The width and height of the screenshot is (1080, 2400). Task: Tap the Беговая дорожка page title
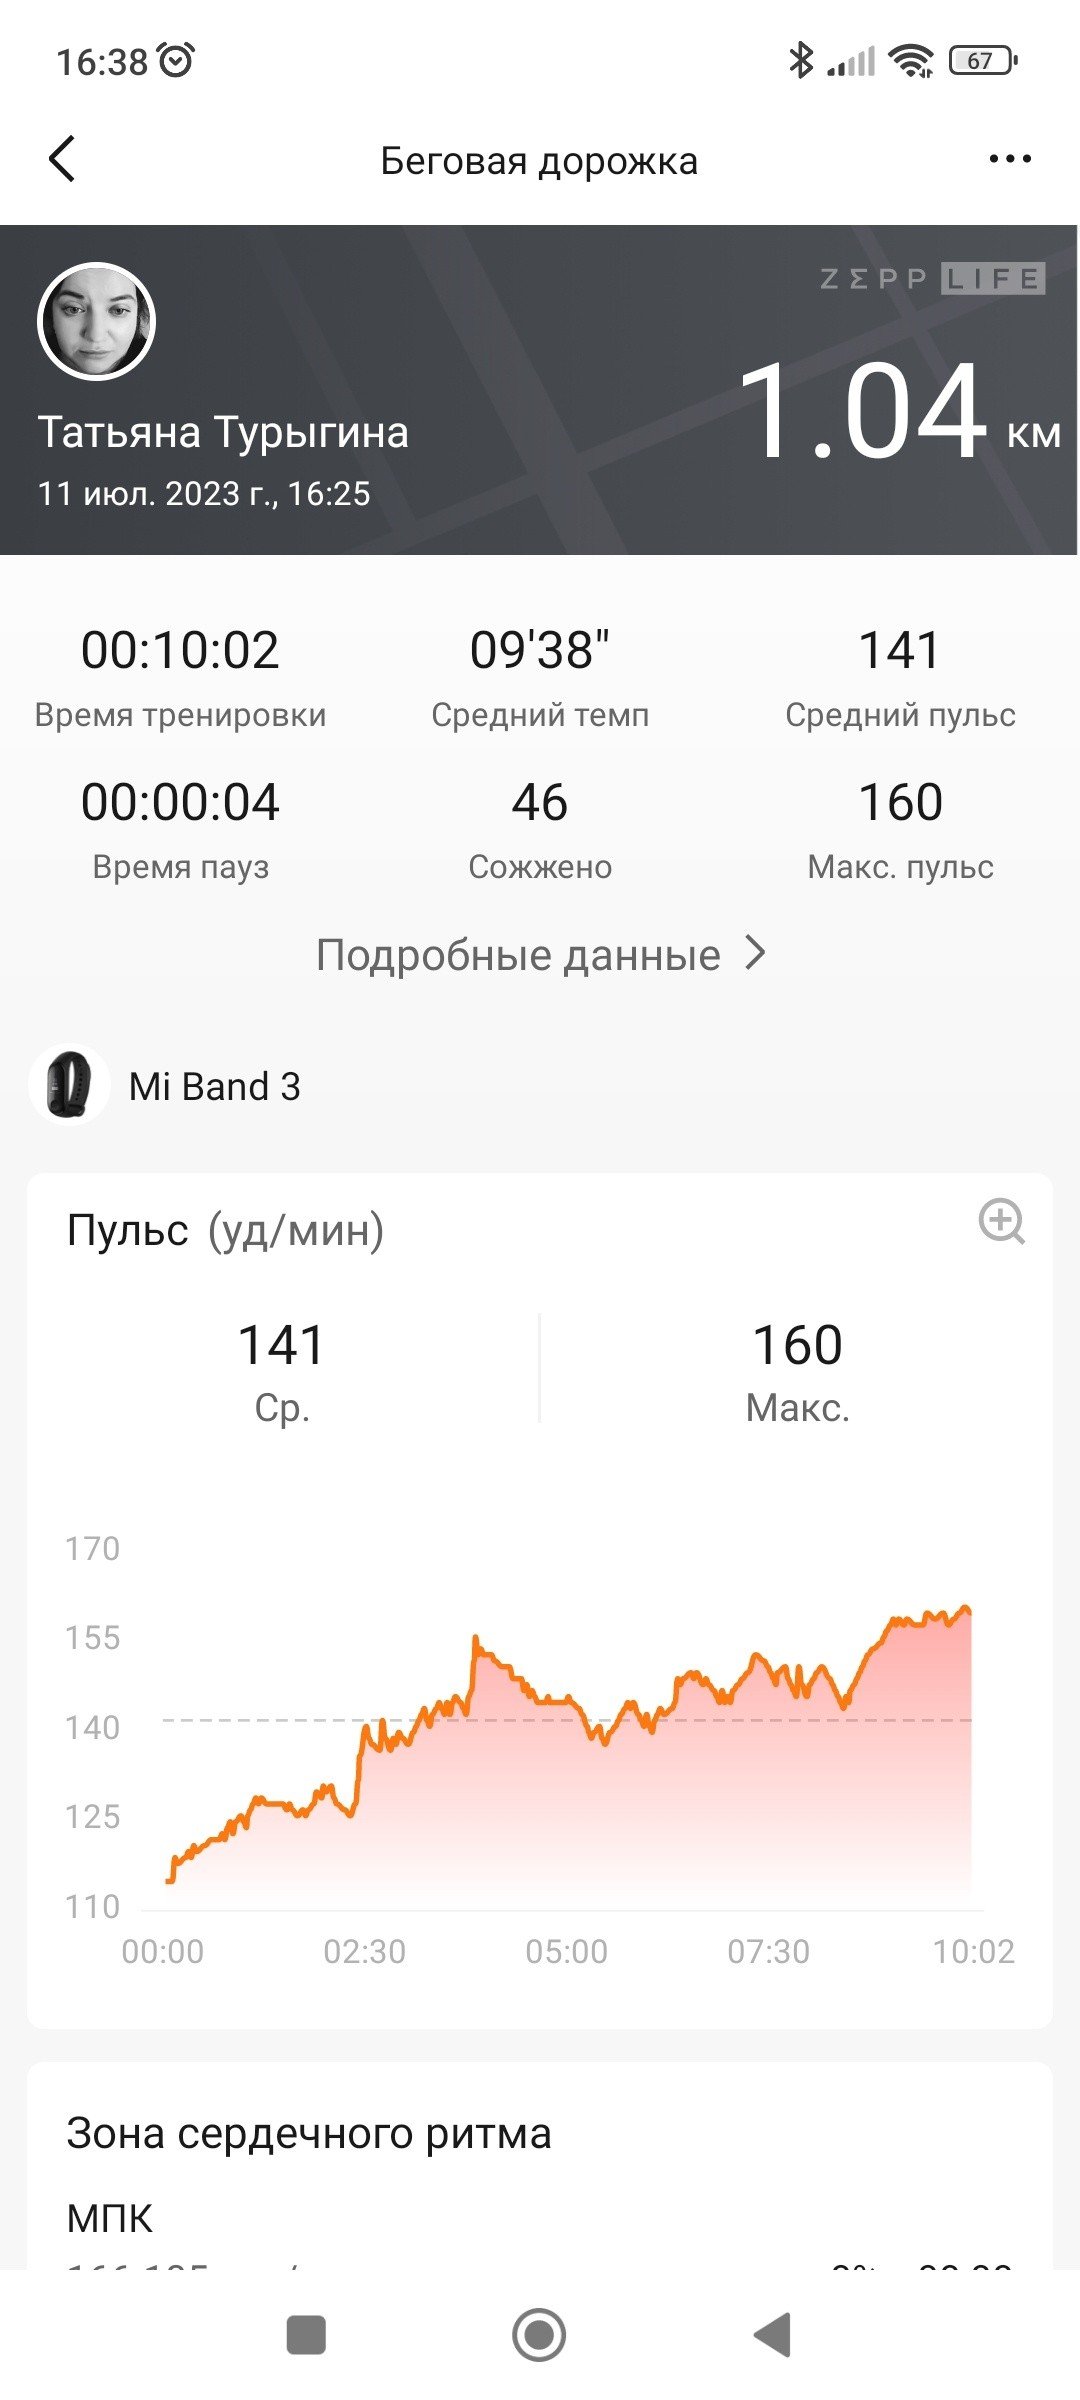pyautogui.click(x=539, y=161)
